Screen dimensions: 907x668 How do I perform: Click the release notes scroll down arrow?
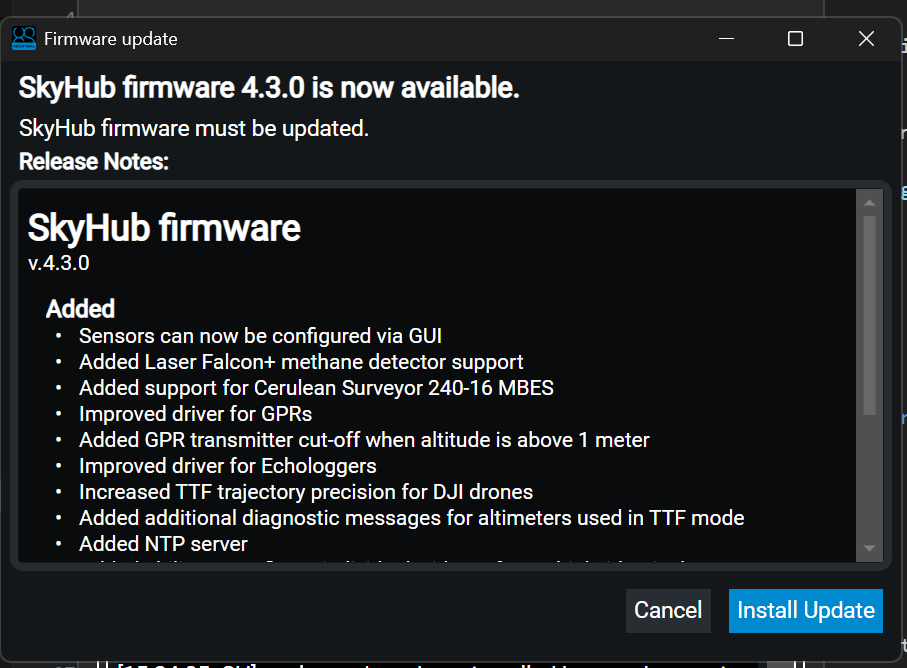coord(869,548)
